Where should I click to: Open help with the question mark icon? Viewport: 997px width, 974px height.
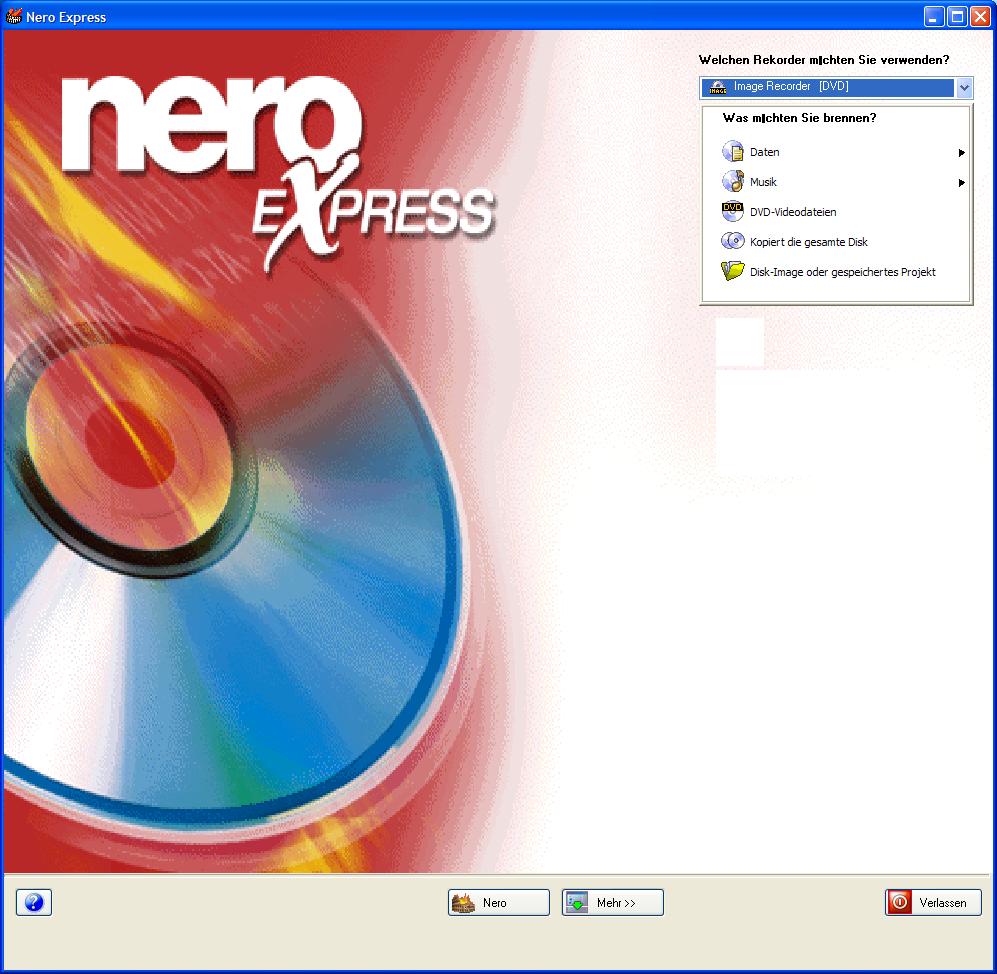(x=34, y=902)
